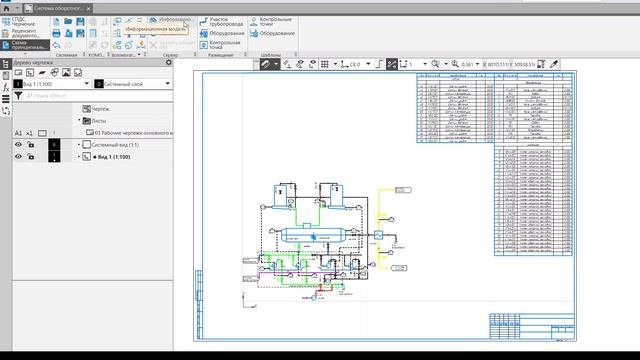The image size is (640, 360).
Task: Click the layers icon in the tree toolbar
Action: click(x=42, y=73)
